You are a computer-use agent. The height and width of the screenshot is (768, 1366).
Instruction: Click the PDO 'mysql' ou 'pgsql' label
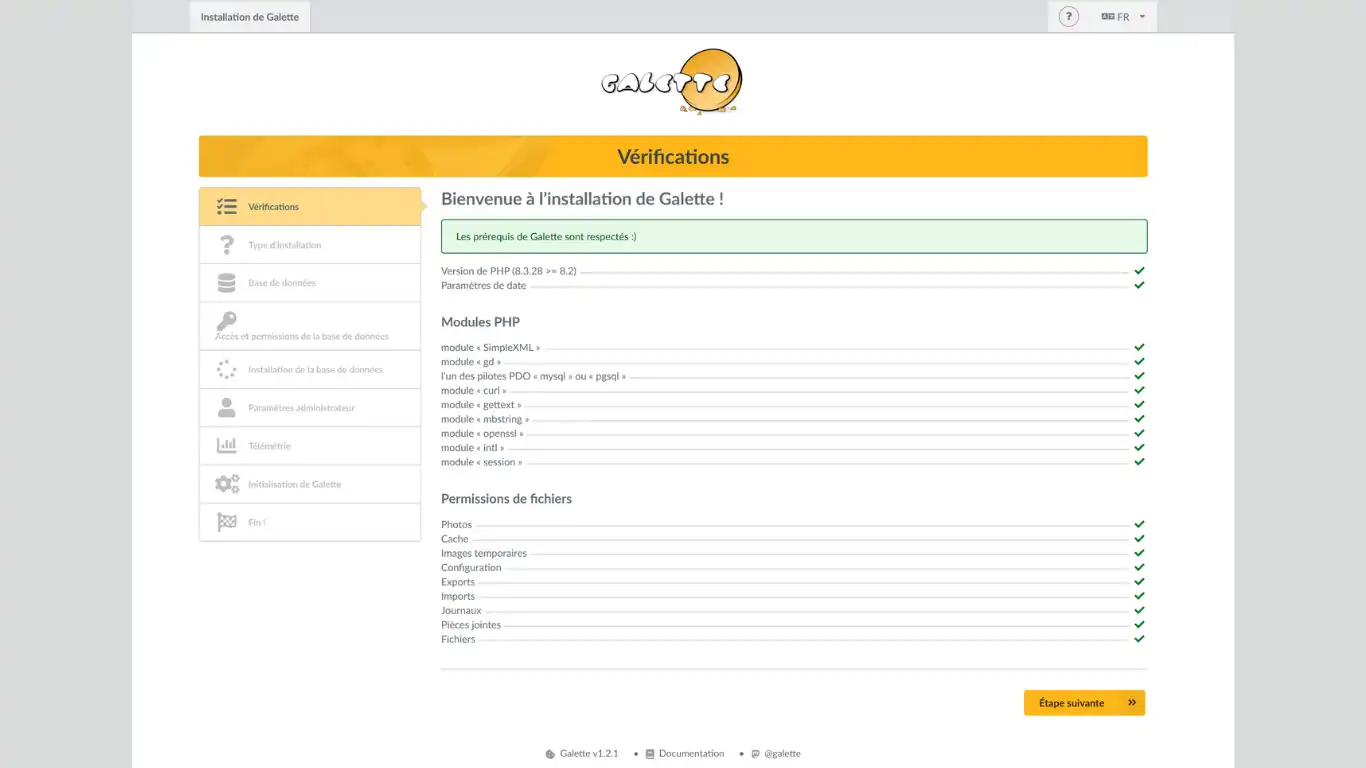point(534,376)
